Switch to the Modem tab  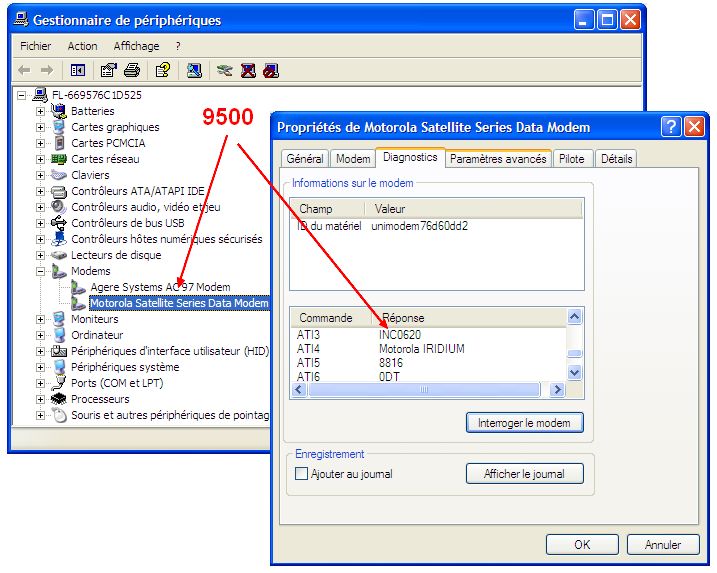tap(353, 159)
